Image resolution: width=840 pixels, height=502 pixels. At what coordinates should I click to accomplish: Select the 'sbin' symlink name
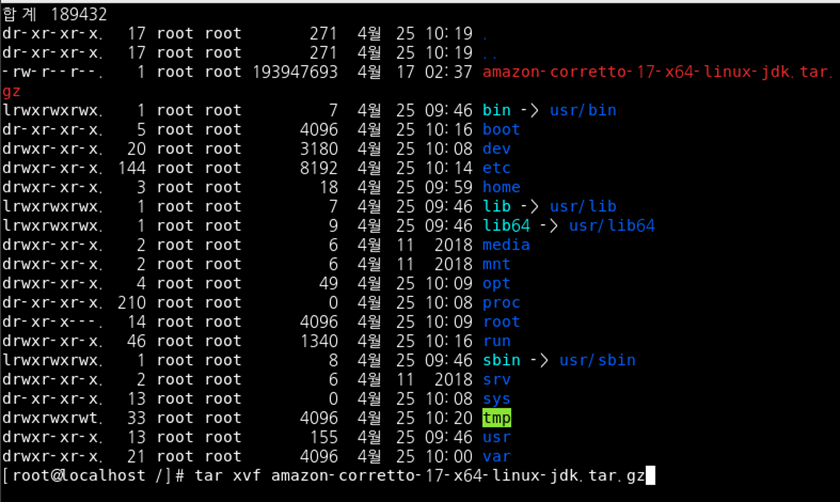coord(501,360)
